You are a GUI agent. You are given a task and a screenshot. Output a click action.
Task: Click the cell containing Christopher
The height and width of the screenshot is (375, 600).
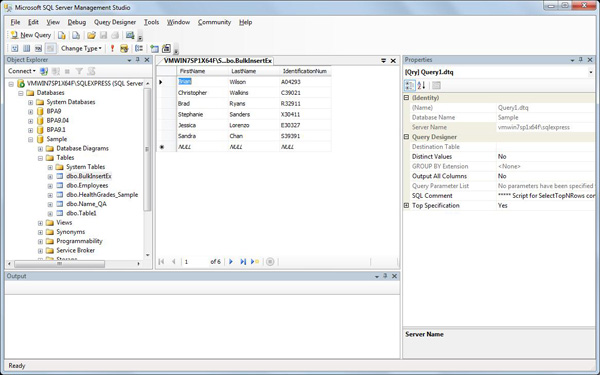tap(202, 93)
